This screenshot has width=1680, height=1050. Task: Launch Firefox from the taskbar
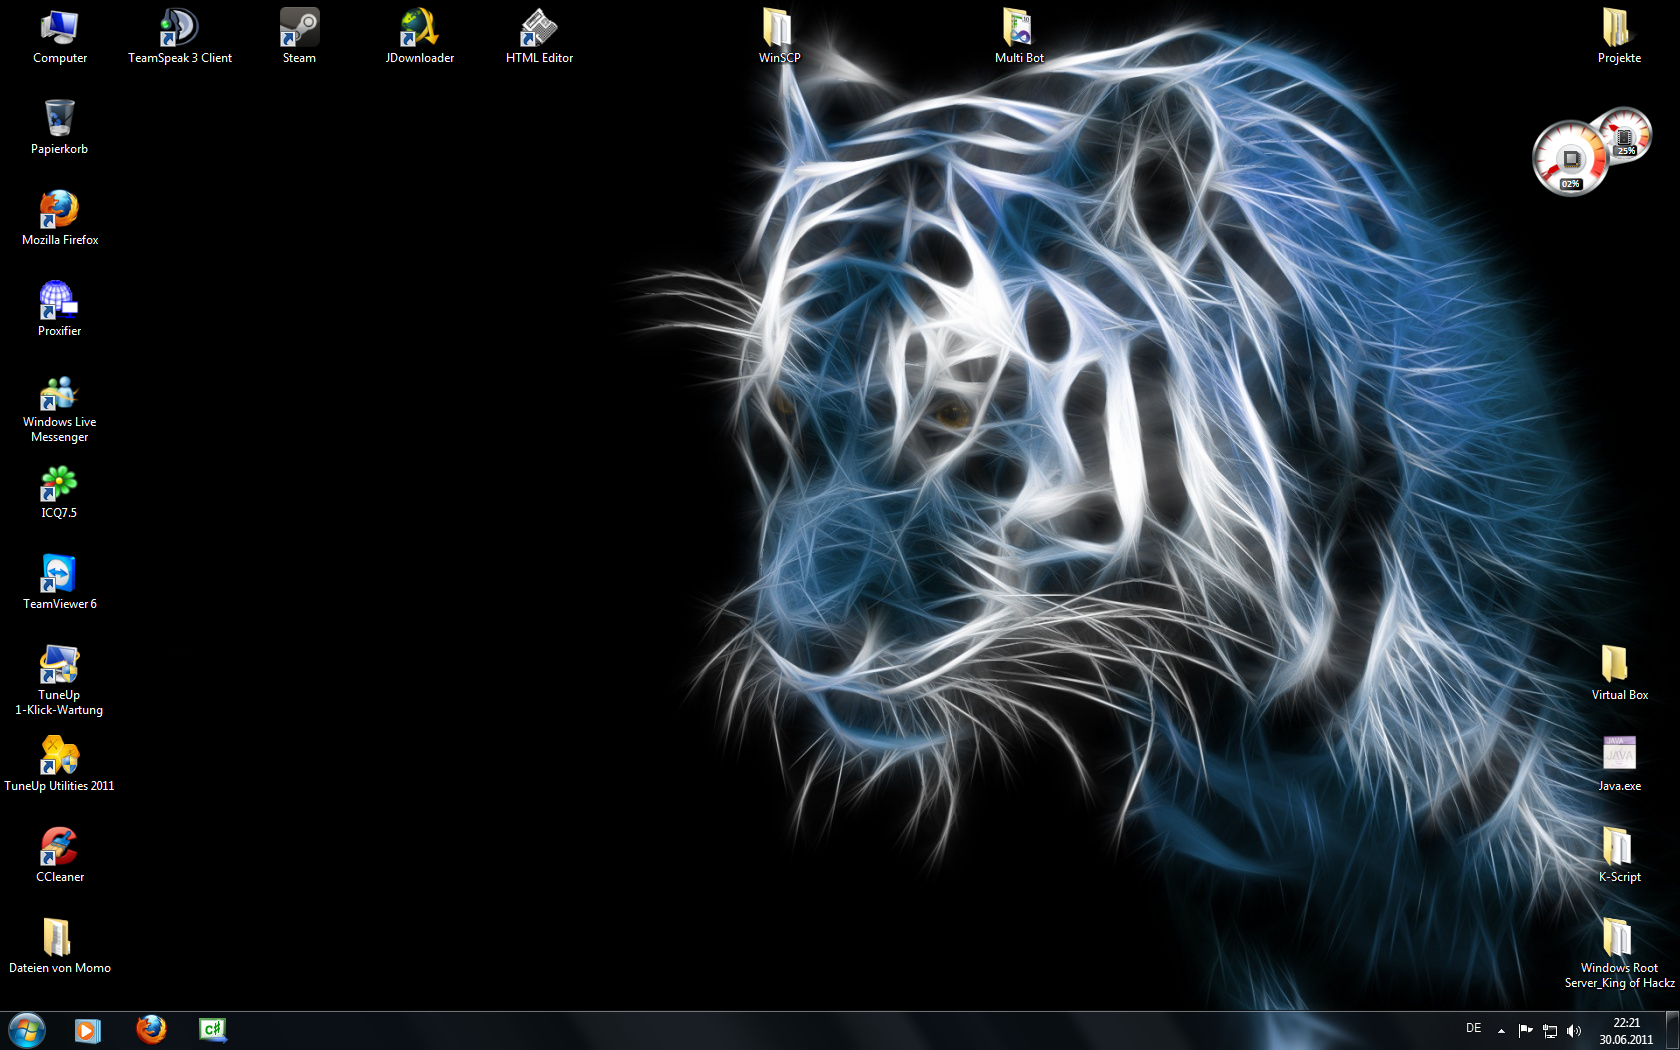(151, 1030)
